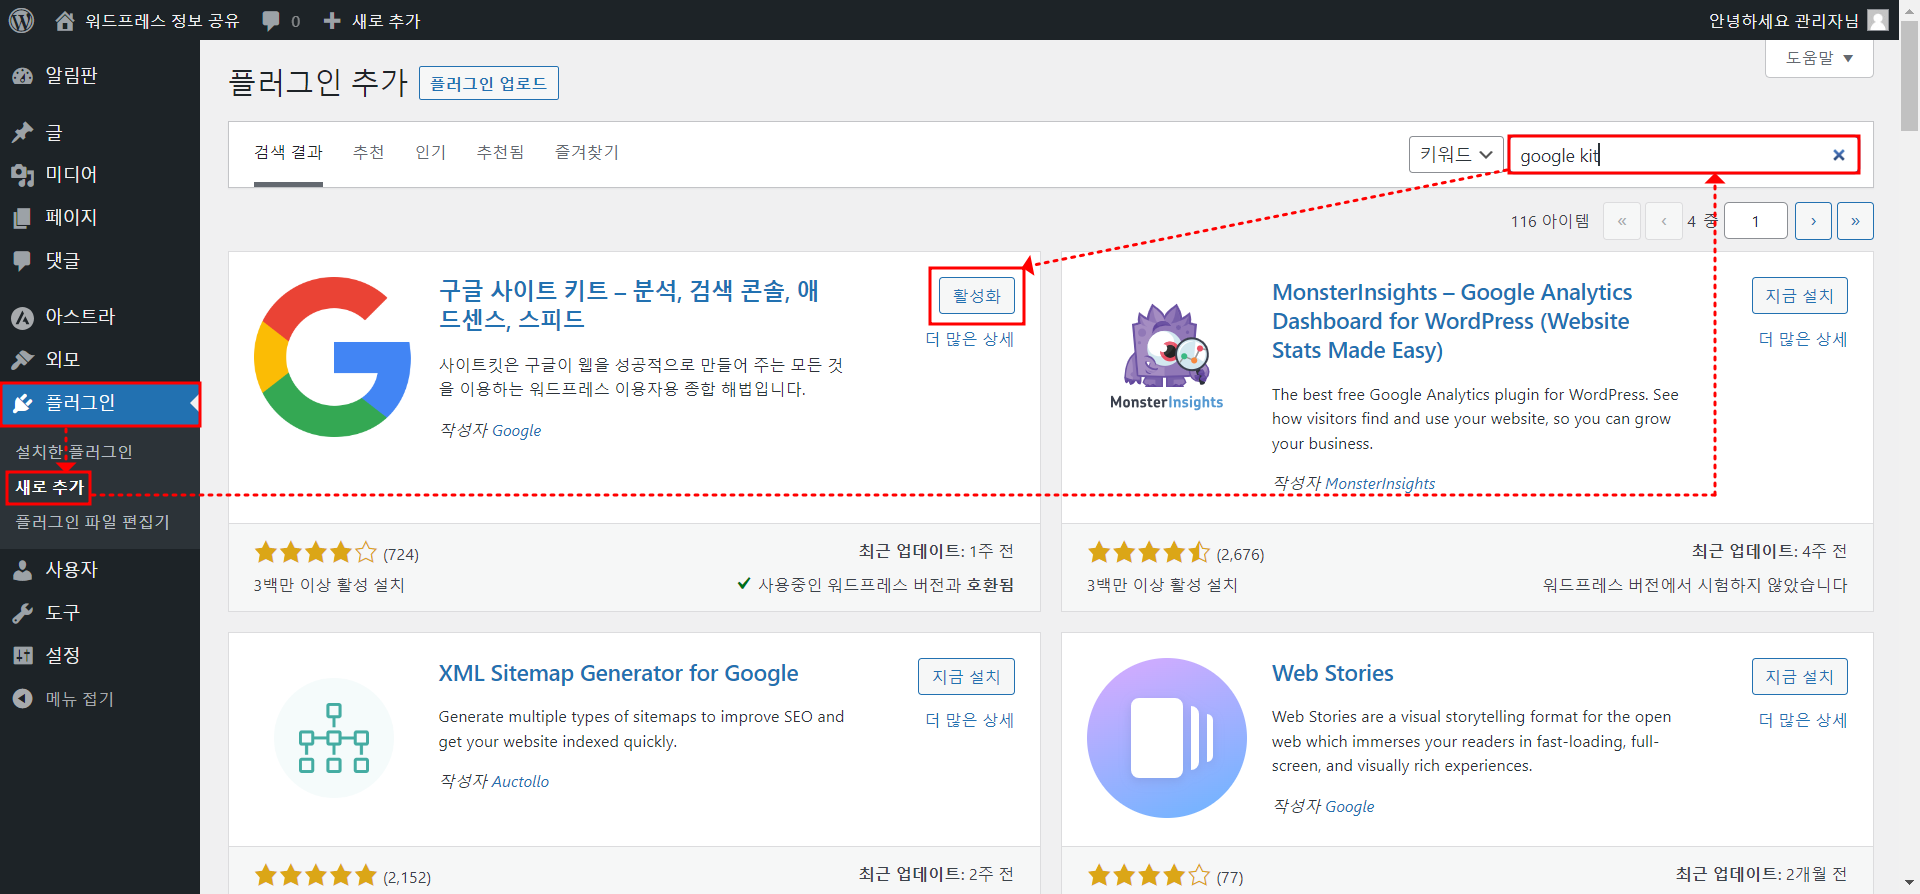Click the 도구 wrench icon
The height and width of the screenshot is (894, 1920).
(x=22, y=613)
